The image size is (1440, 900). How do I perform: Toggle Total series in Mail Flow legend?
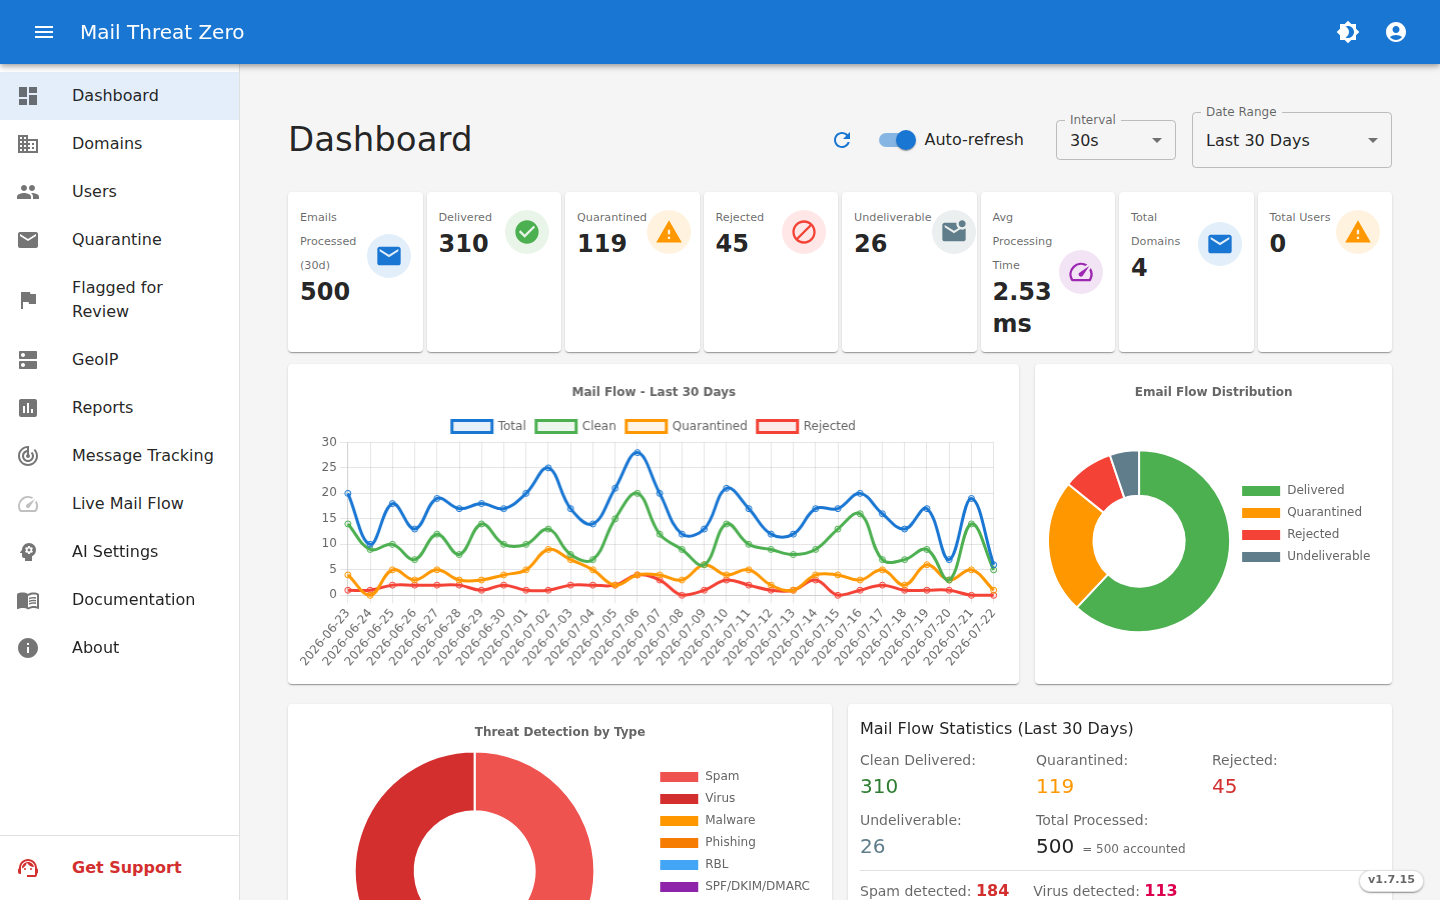tap(488, 426)
